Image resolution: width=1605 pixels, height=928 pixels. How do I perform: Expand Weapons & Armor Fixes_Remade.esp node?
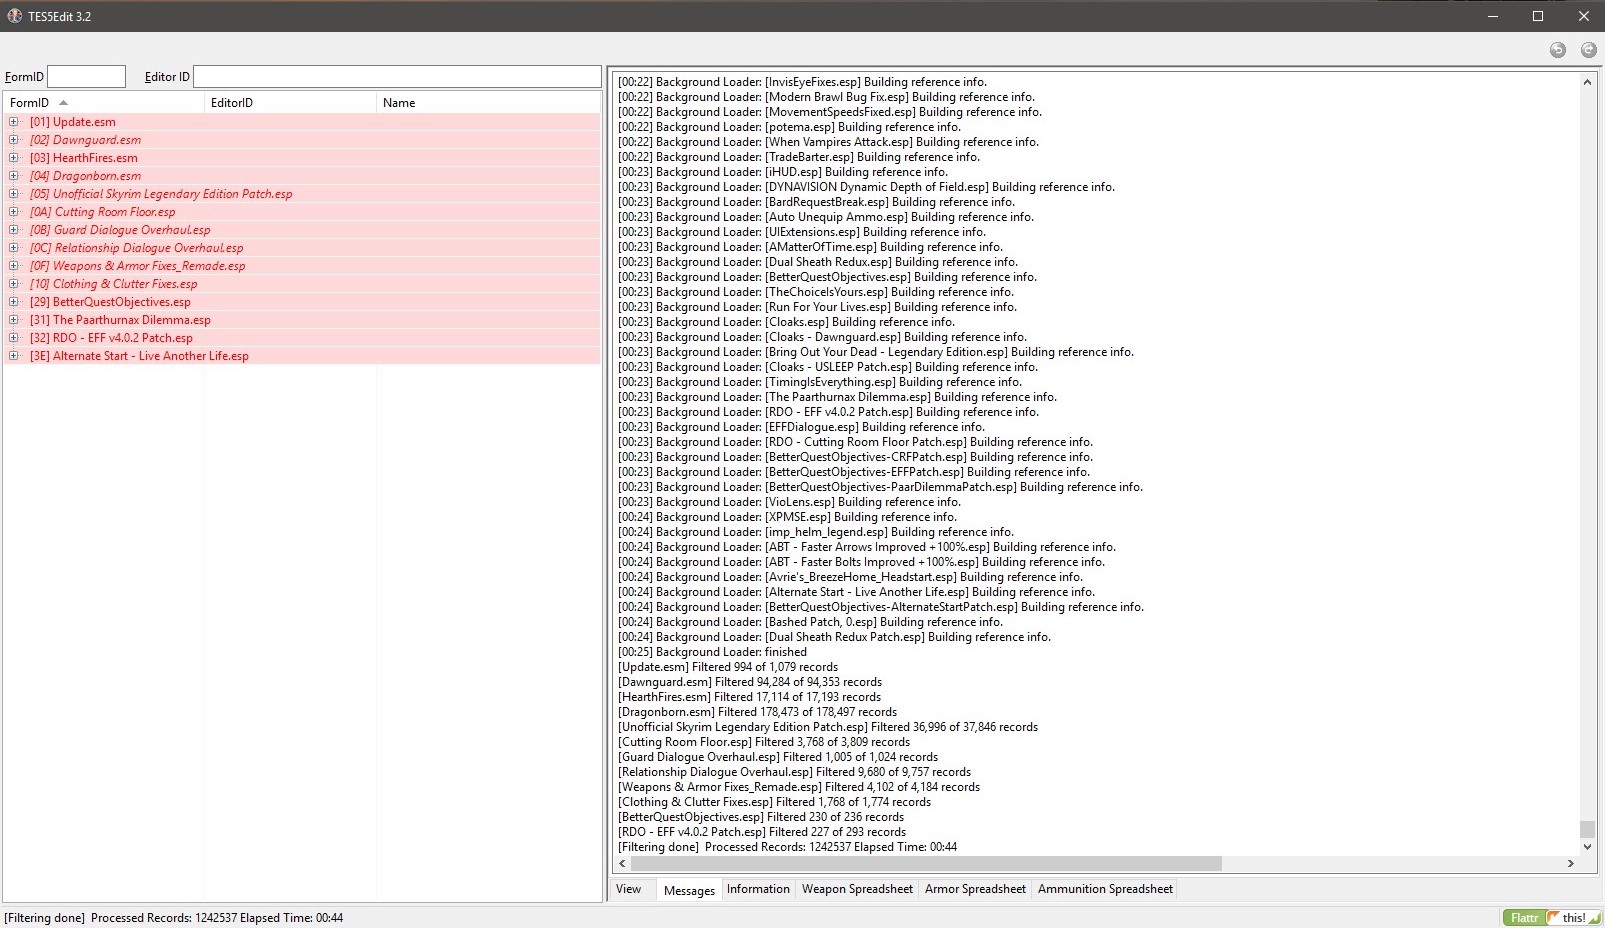pos(14,266)
